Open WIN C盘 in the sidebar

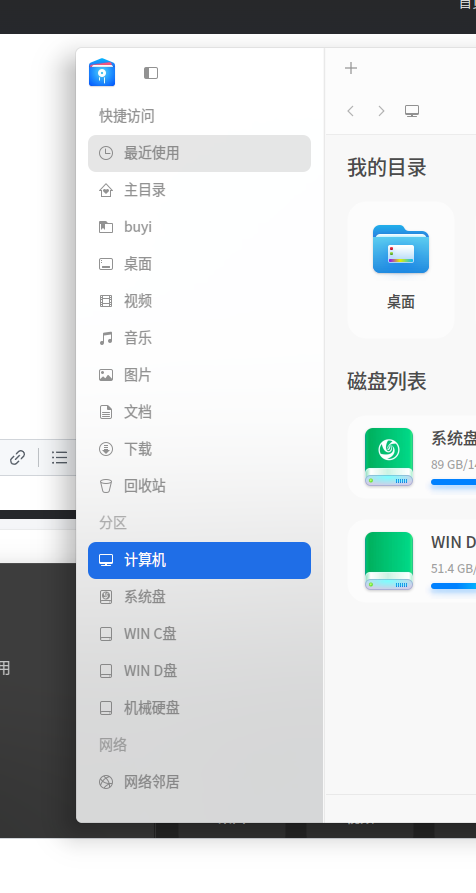199,634
